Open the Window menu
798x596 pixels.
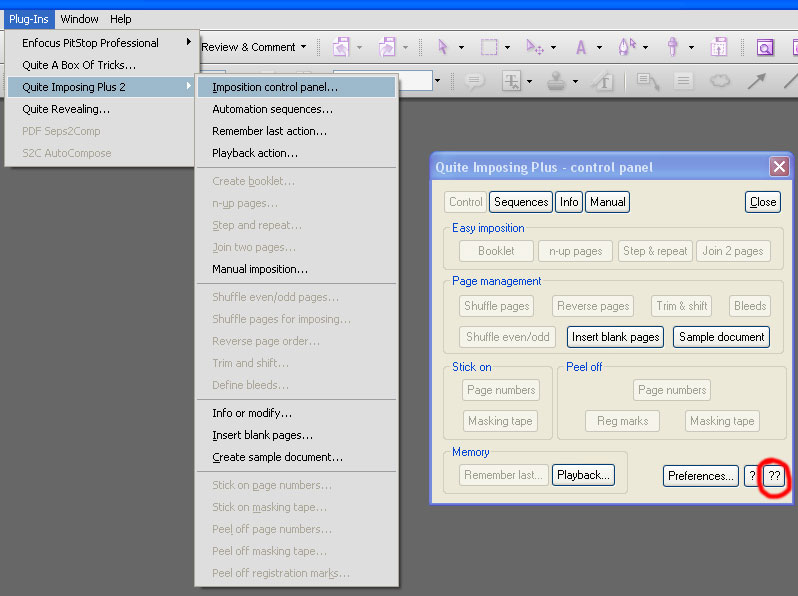tap(79, 19)
